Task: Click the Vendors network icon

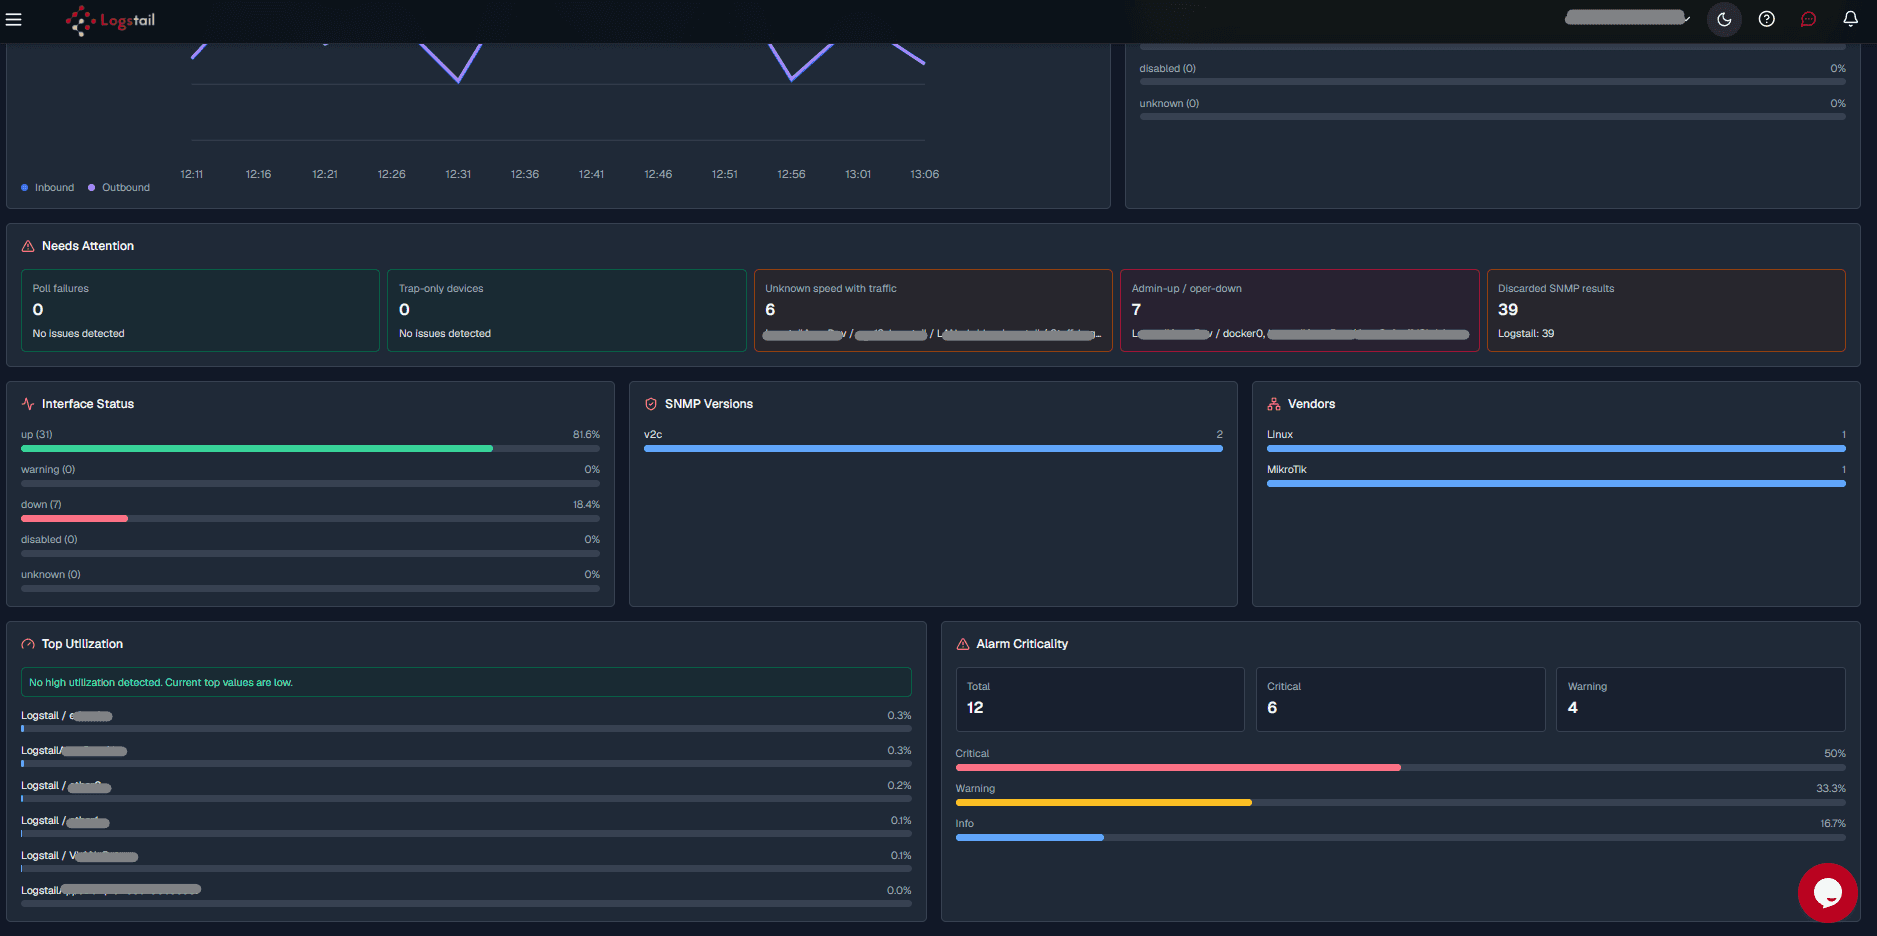Action: point(1274,404)
